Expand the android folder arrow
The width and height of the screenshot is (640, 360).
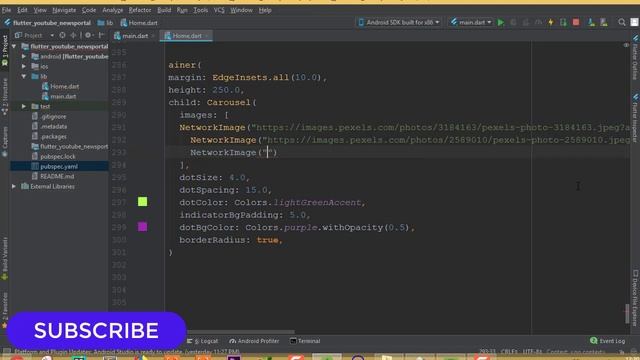pyautogui.click(x=24, y=56)
